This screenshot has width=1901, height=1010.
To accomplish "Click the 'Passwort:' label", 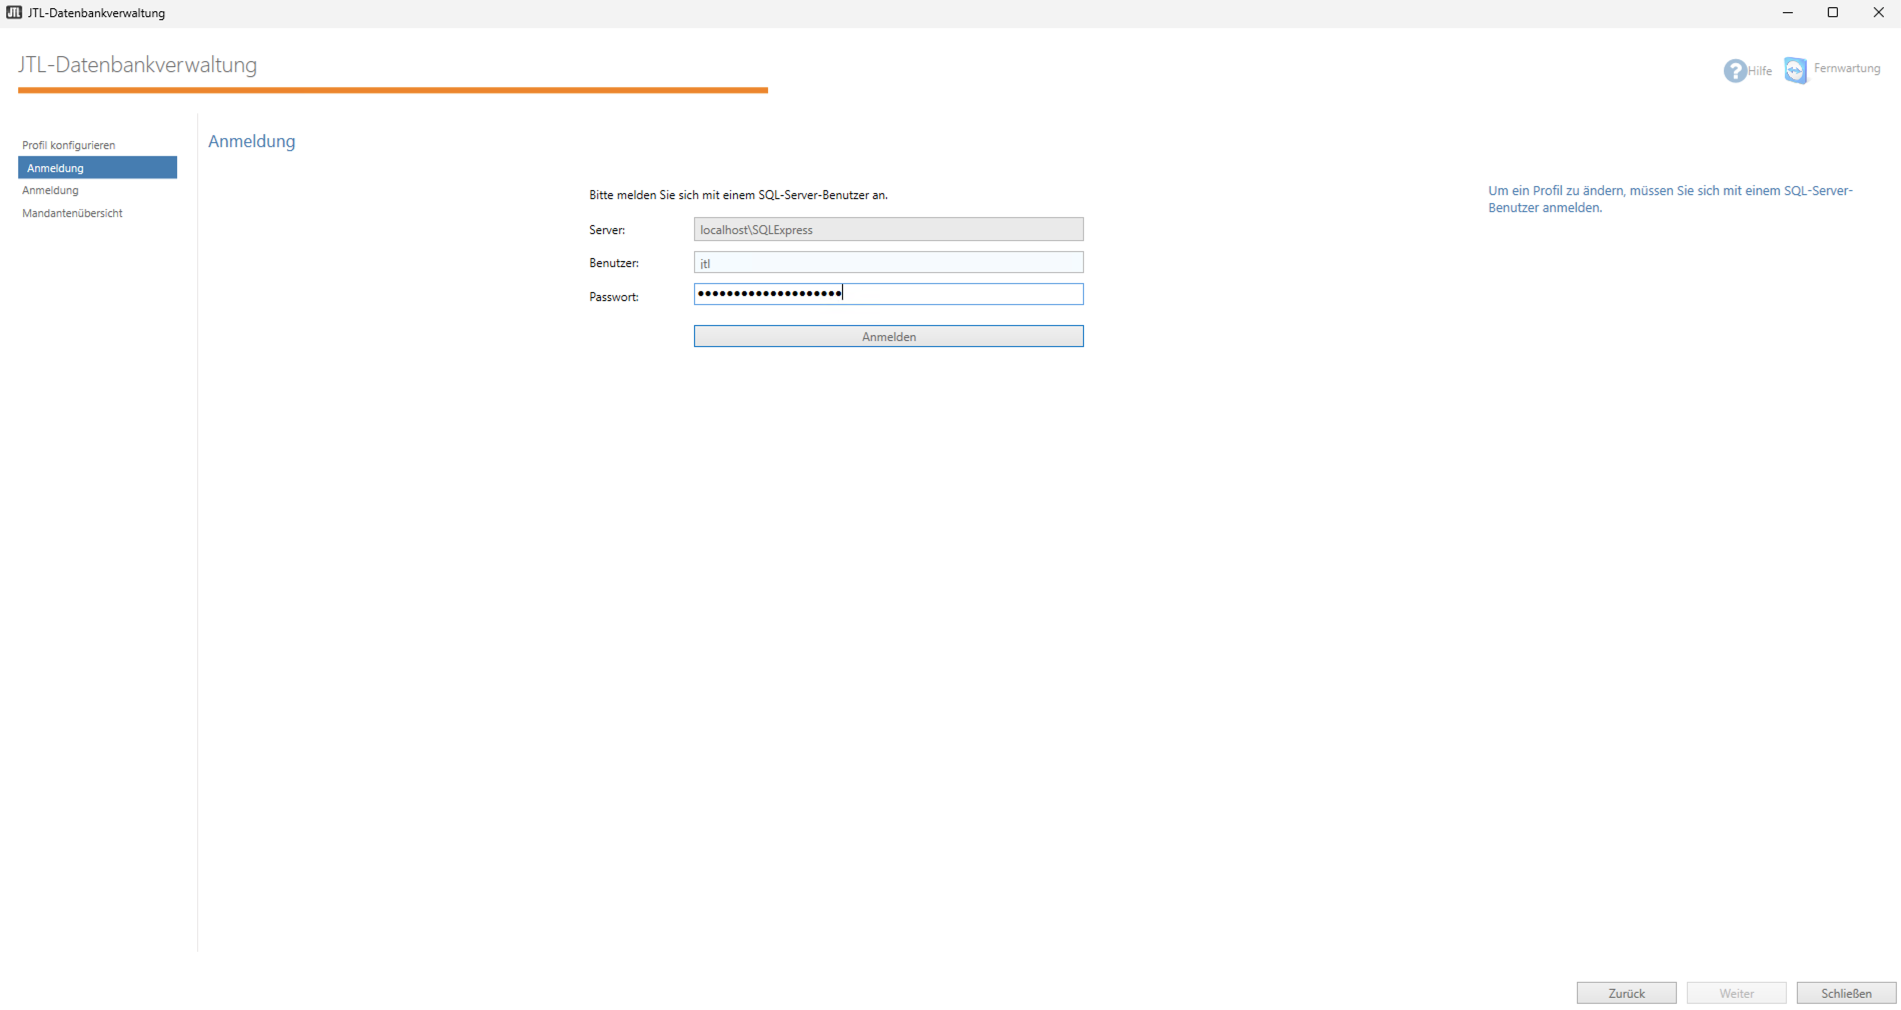I will (614, 297).
